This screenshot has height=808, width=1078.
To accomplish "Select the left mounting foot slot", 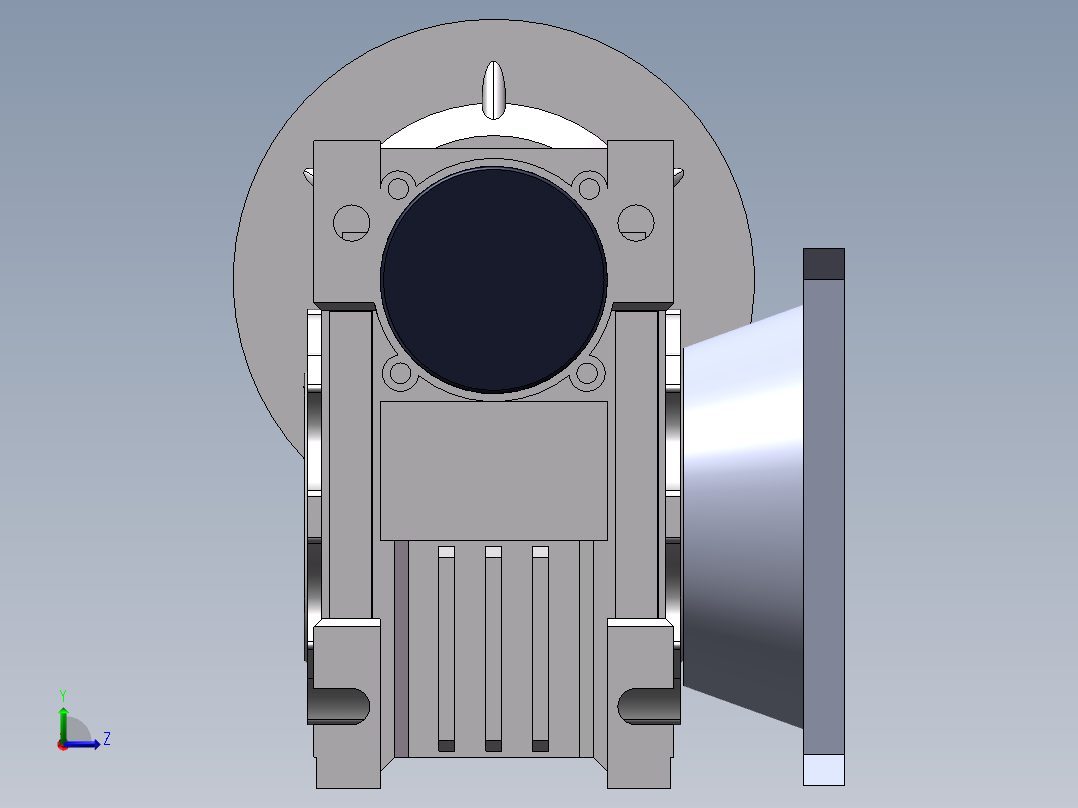I will point(342,705).
